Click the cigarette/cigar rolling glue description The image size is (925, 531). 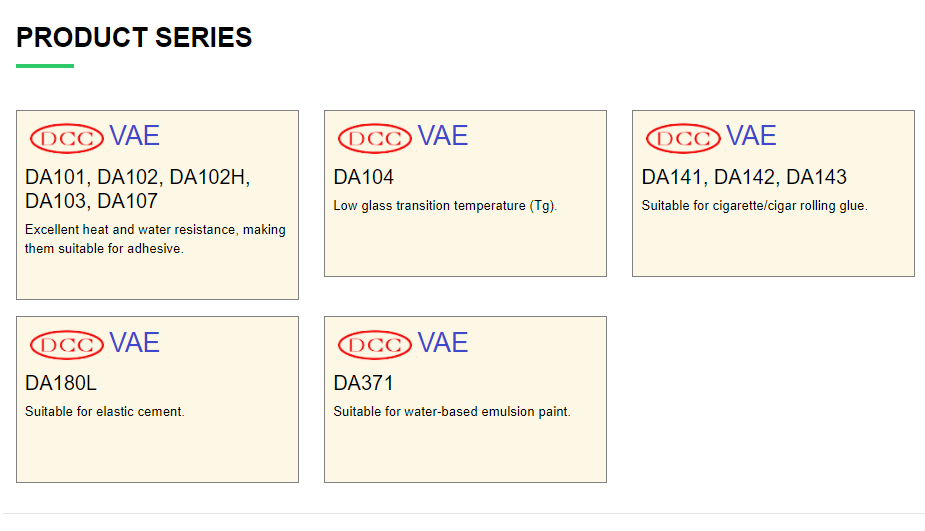click(x=754, y=206)
